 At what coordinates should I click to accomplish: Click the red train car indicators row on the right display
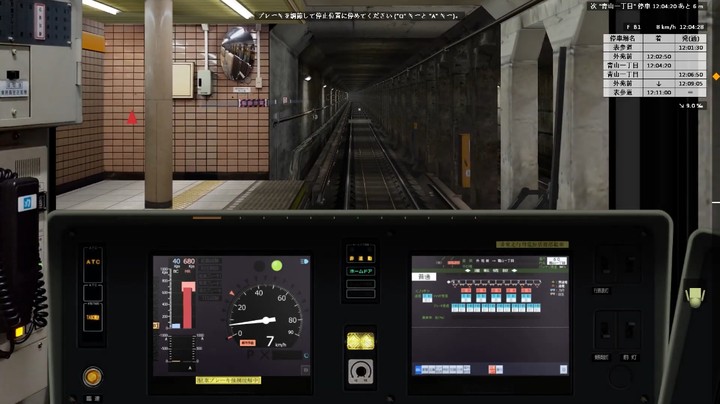click(496, 290)
